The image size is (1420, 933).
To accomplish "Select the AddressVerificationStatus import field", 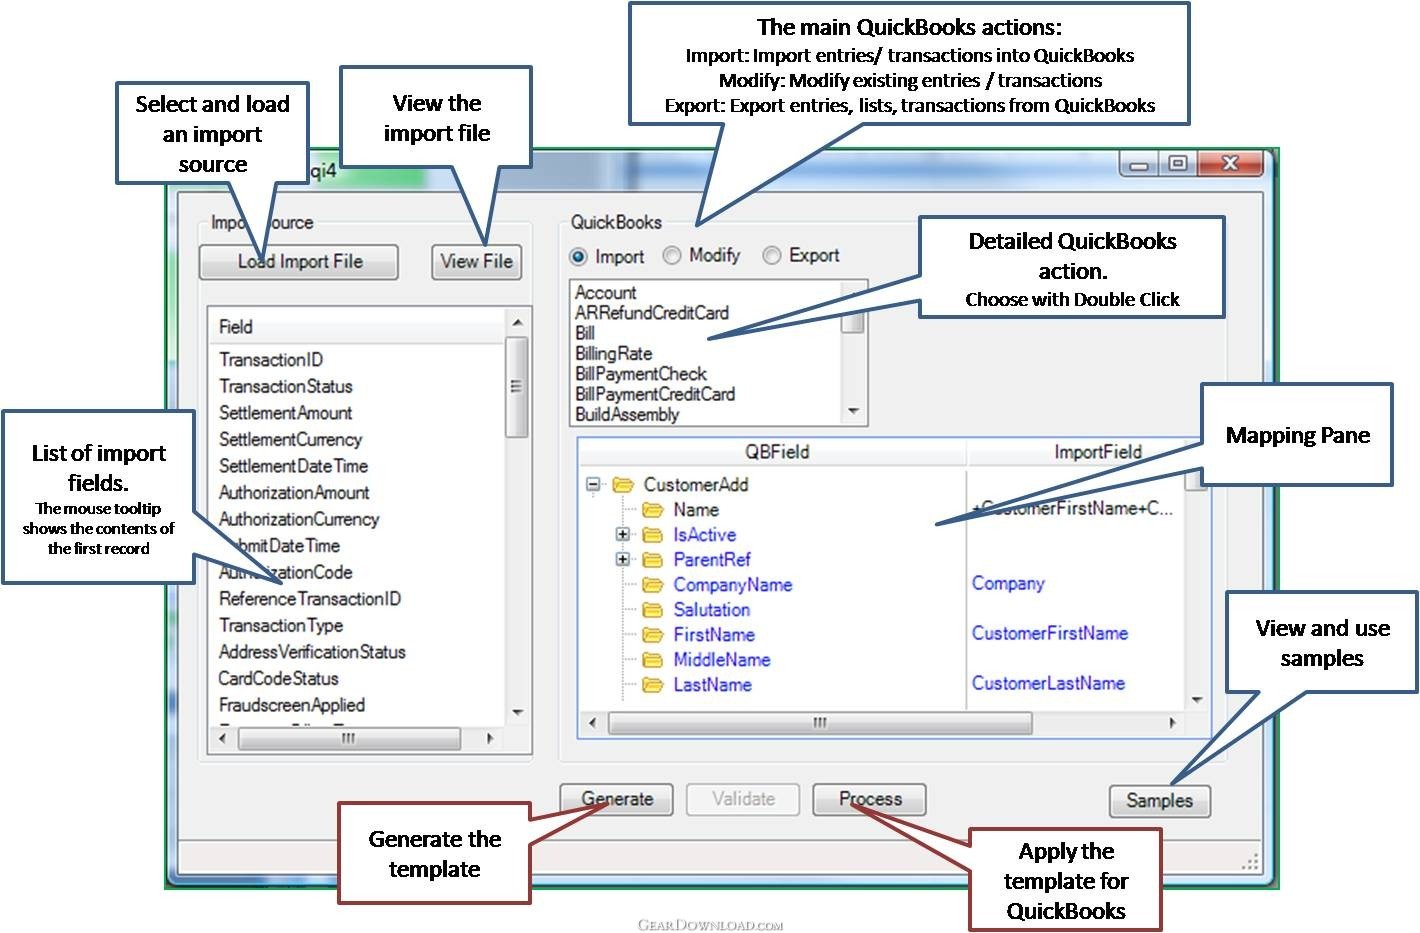I will pos(312,652).
